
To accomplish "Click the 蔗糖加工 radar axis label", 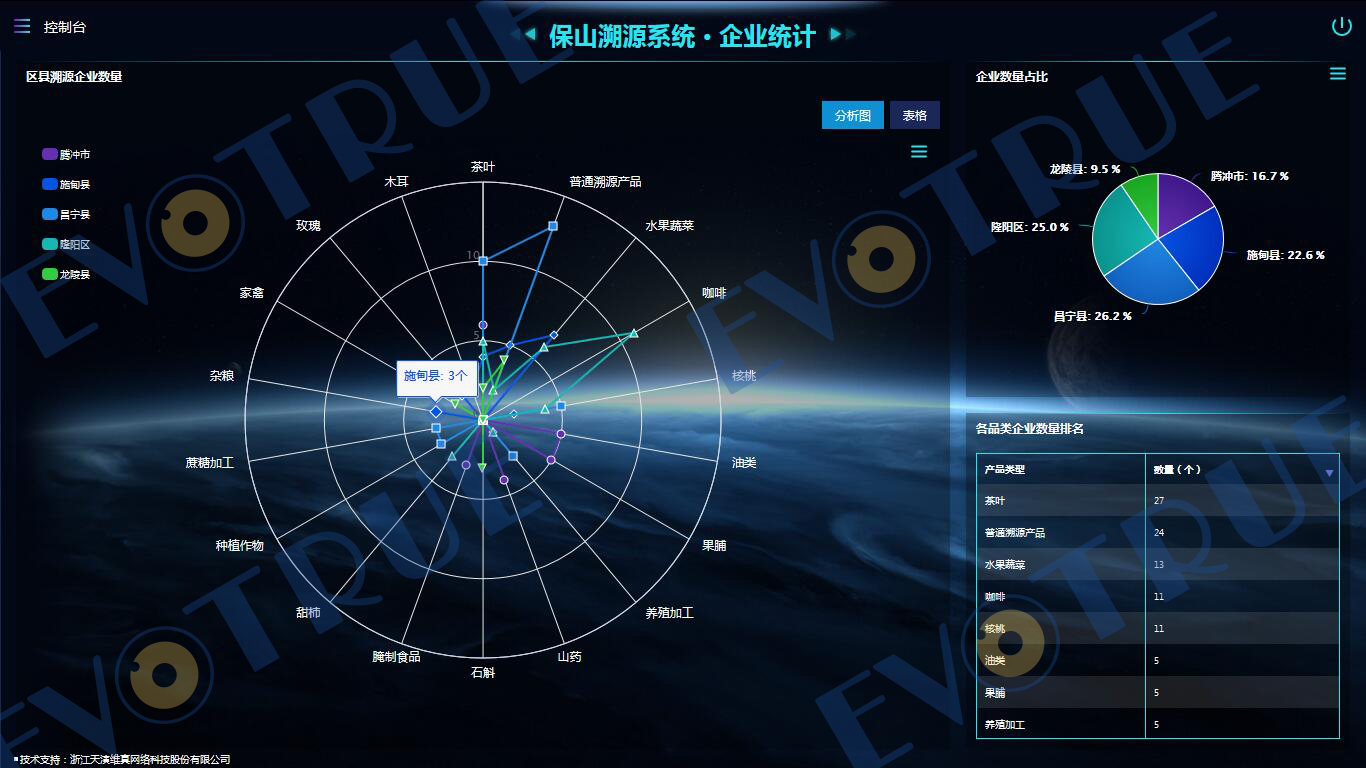I will pyautogui.click(x=209, y=463).
